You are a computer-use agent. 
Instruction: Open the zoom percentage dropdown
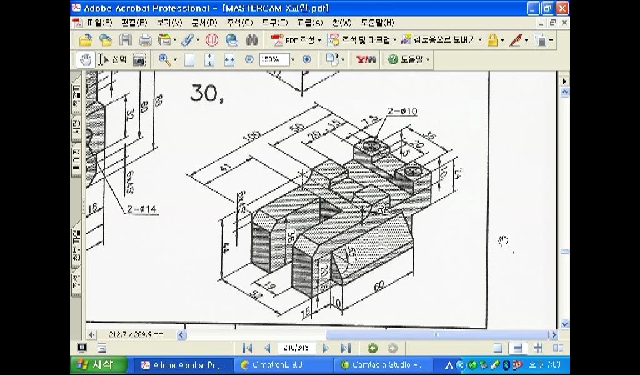click(x=293, y=60)
